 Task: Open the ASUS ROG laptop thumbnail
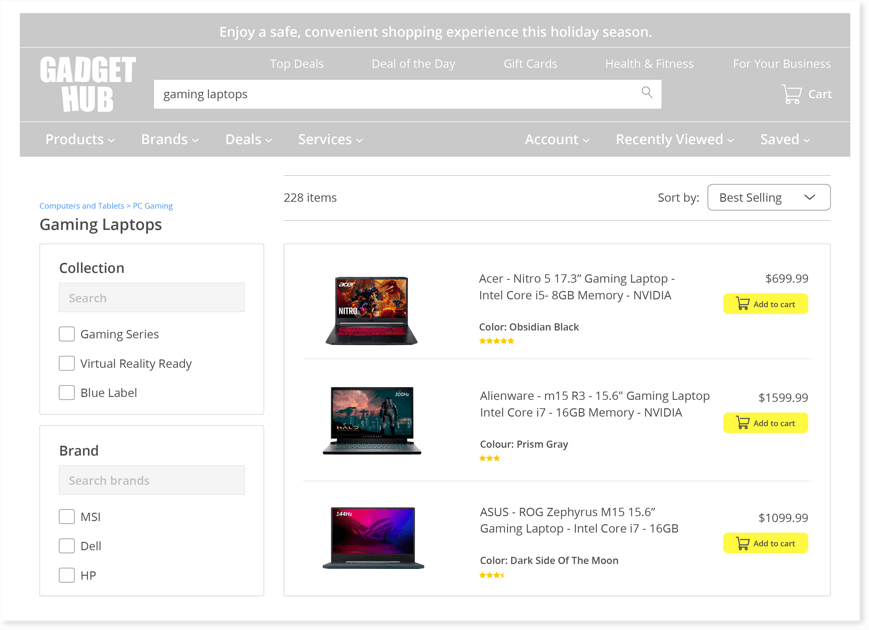point(373,537)
